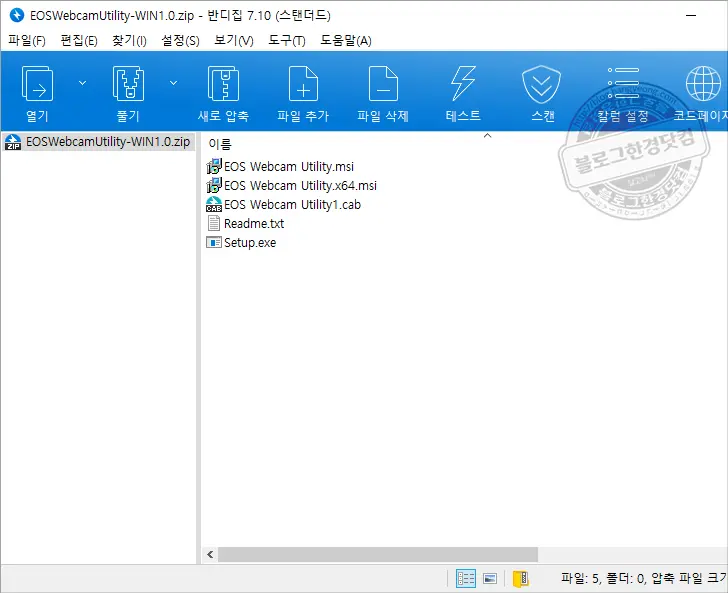Click the 이름 column header
Screen dimensions: 728x593
point(220,144)
